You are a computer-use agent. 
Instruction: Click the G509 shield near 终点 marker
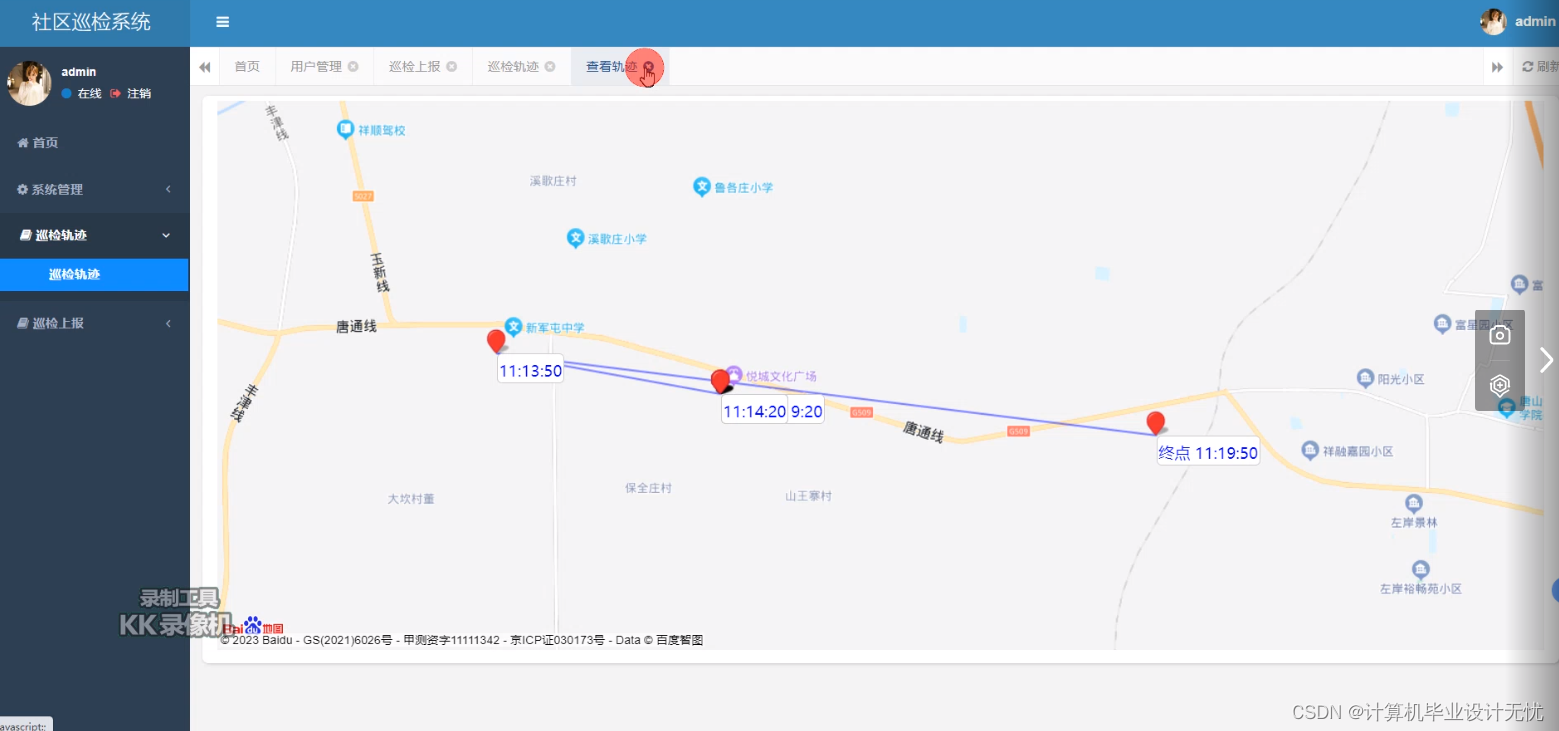(1018, 431)
